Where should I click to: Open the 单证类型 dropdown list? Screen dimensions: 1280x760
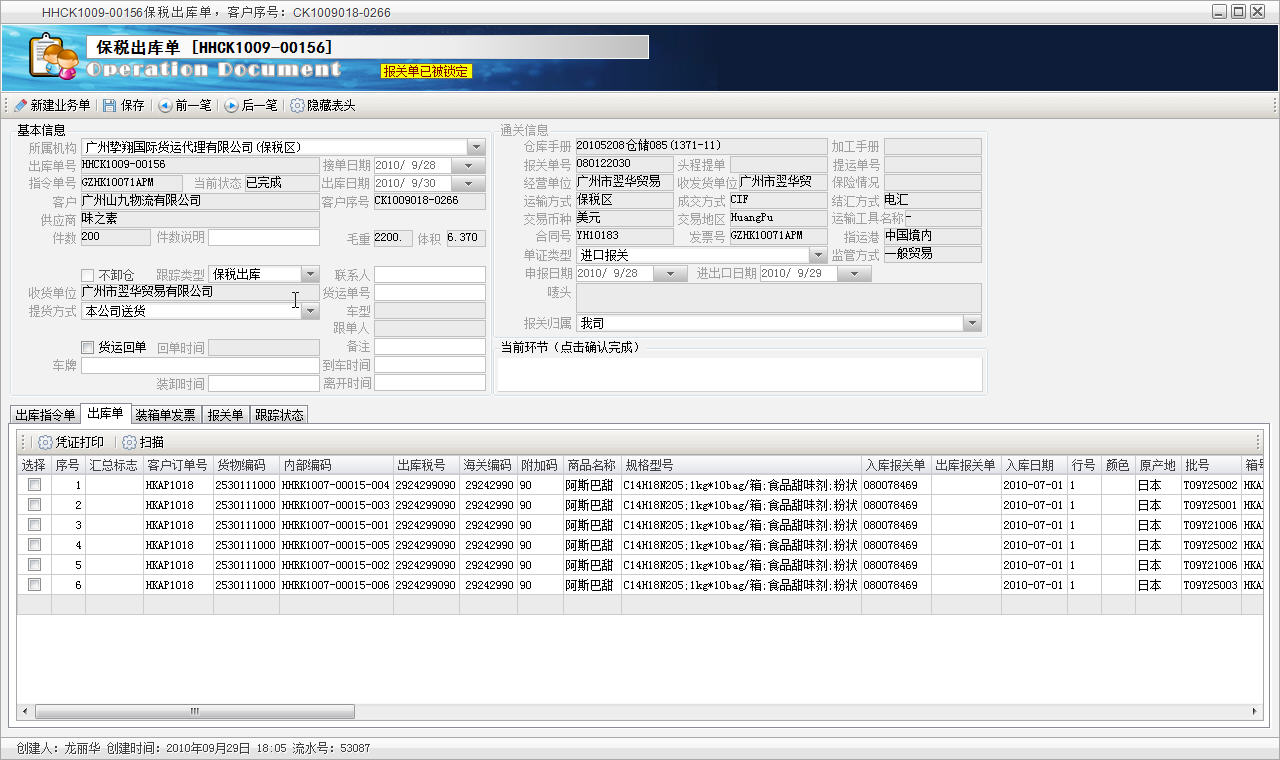817,256
